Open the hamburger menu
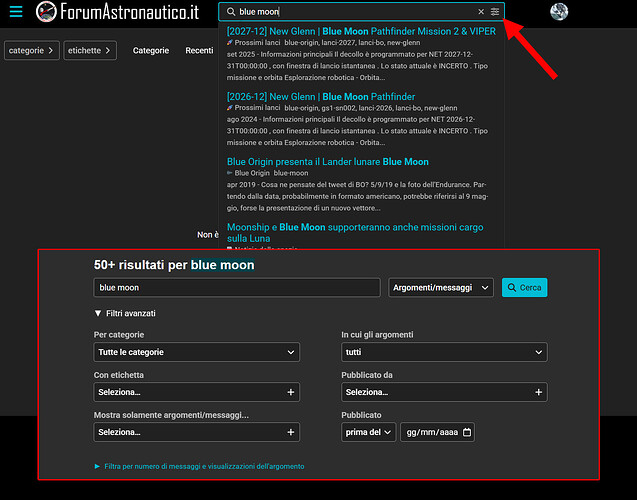The image size is (637, 500). pos(15,12)
